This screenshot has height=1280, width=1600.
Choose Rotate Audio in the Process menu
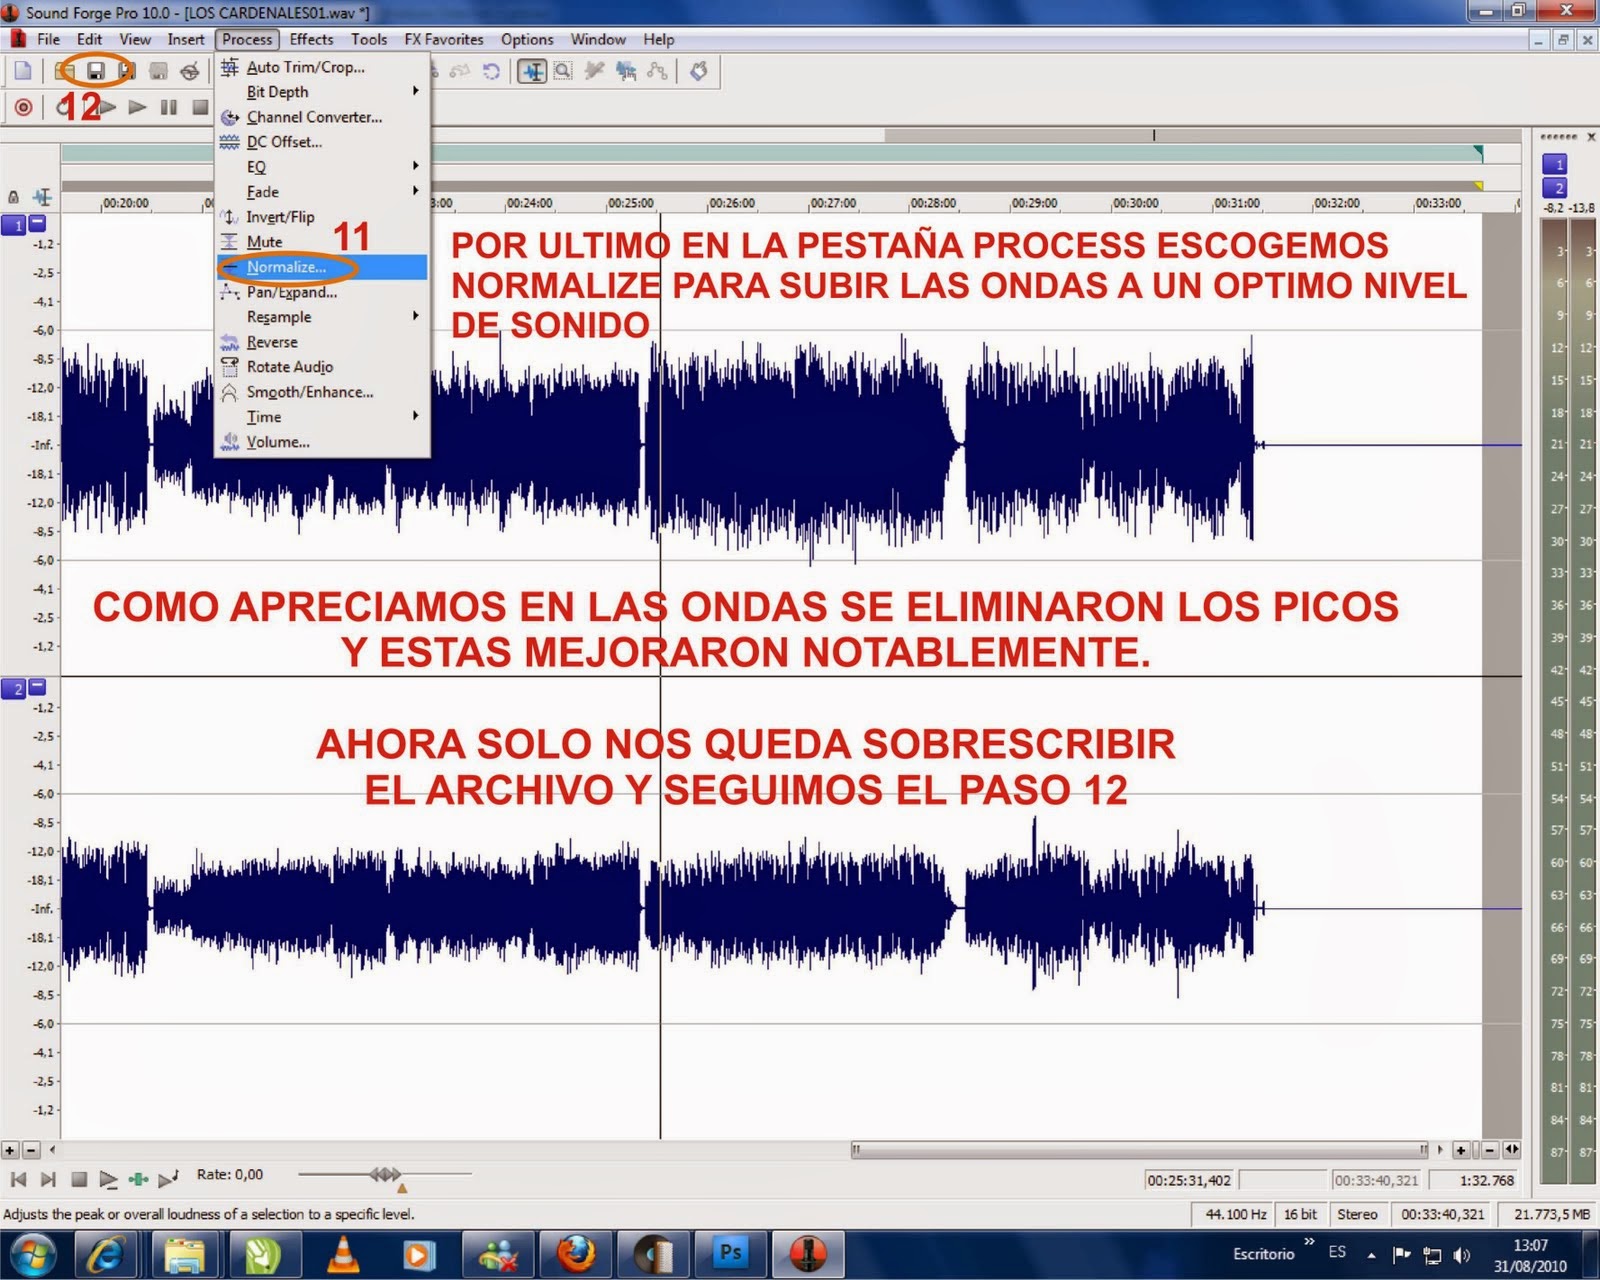tap(322, 367)
